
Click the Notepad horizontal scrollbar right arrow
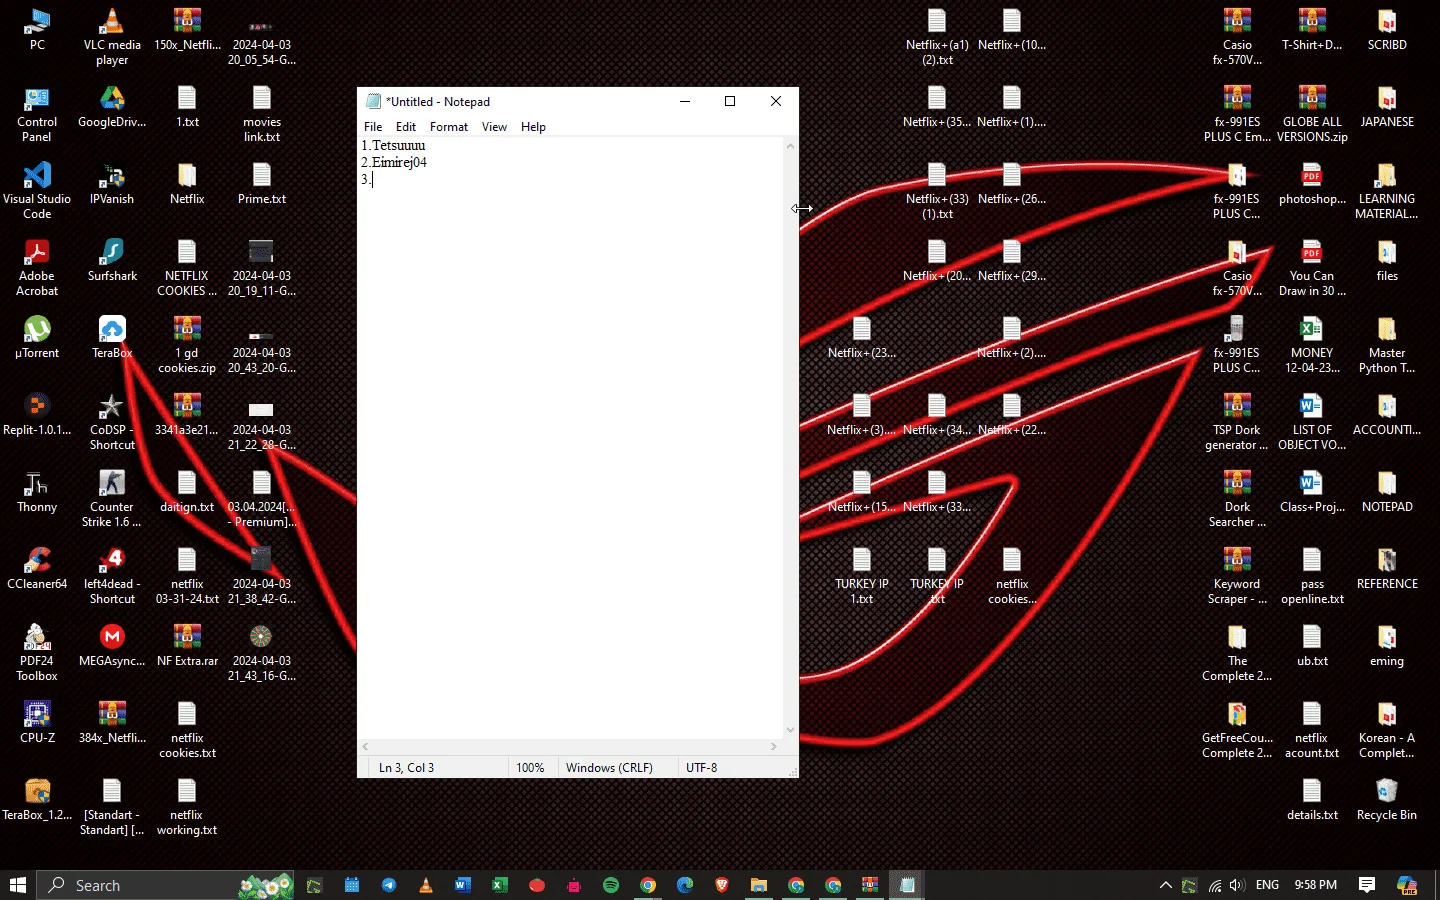pyautogui.click(x=774, y=747)
